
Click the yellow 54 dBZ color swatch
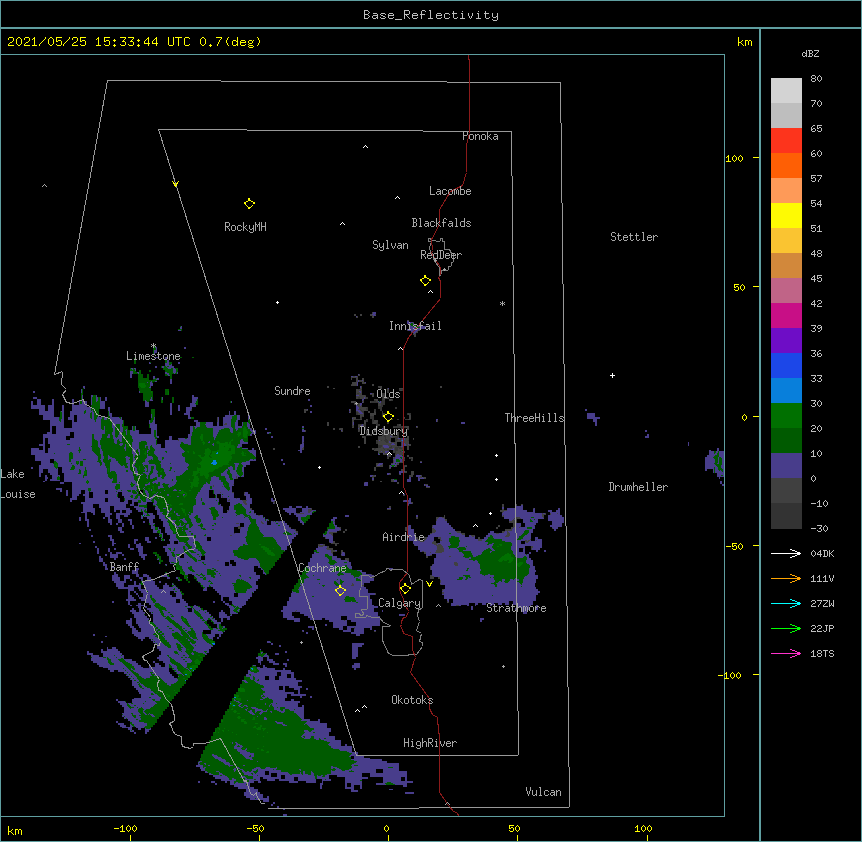point(786,215)
